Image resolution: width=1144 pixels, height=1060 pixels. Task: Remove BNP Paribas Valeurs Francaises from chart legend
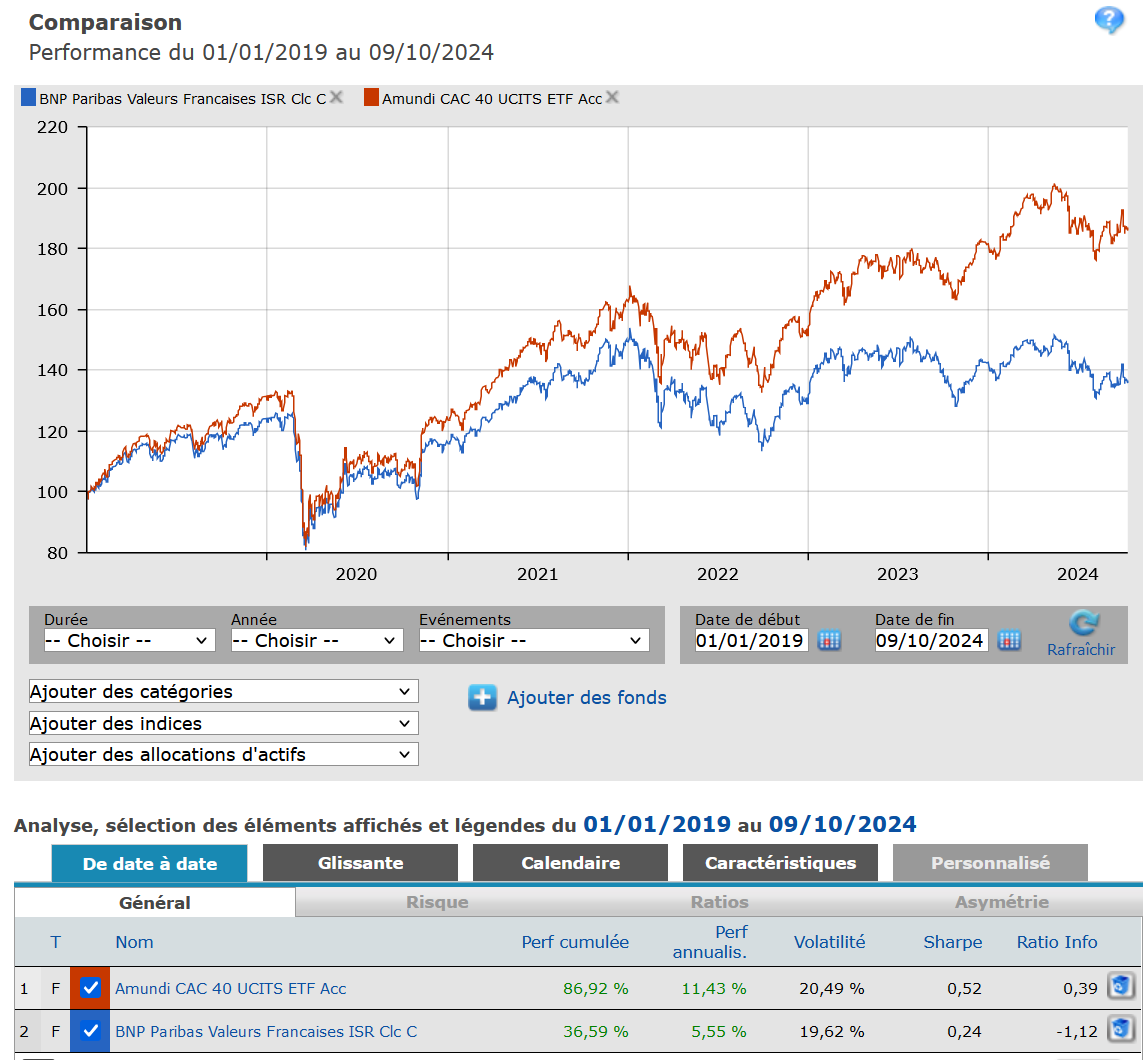tap(336, 97)
